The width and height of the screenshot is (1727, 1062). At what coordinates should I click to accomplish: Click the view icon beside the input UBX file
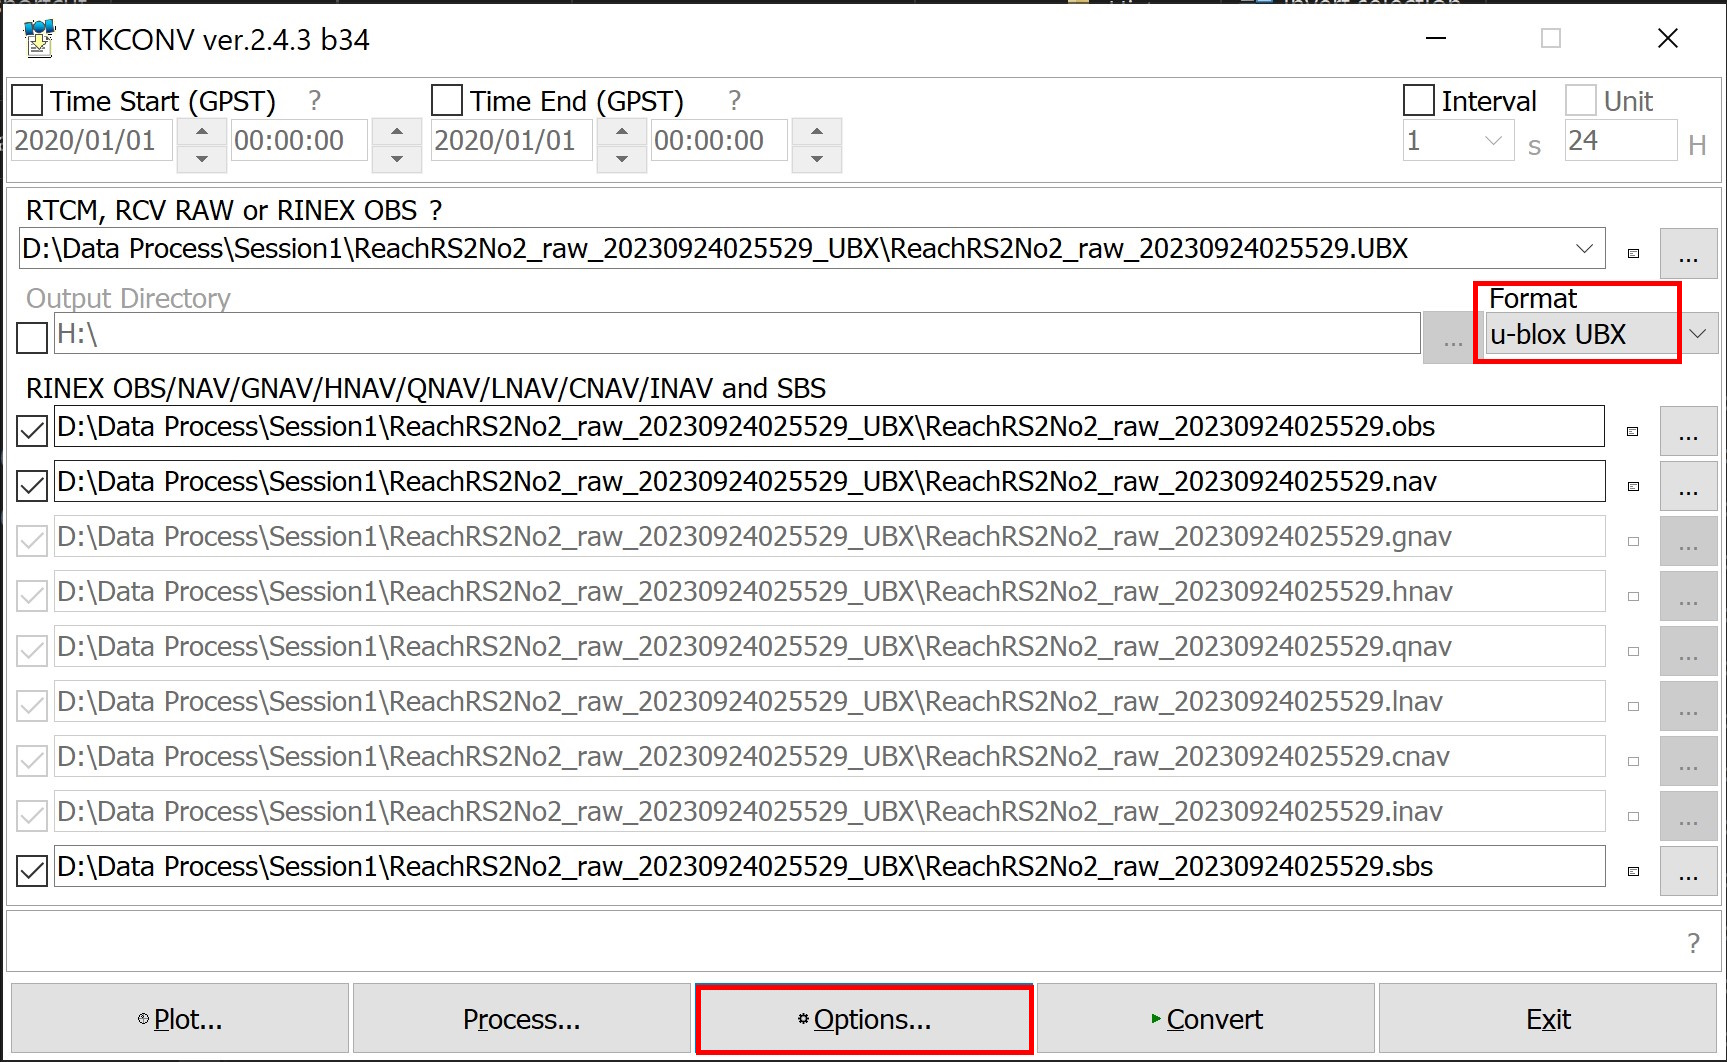point(1633,253)
